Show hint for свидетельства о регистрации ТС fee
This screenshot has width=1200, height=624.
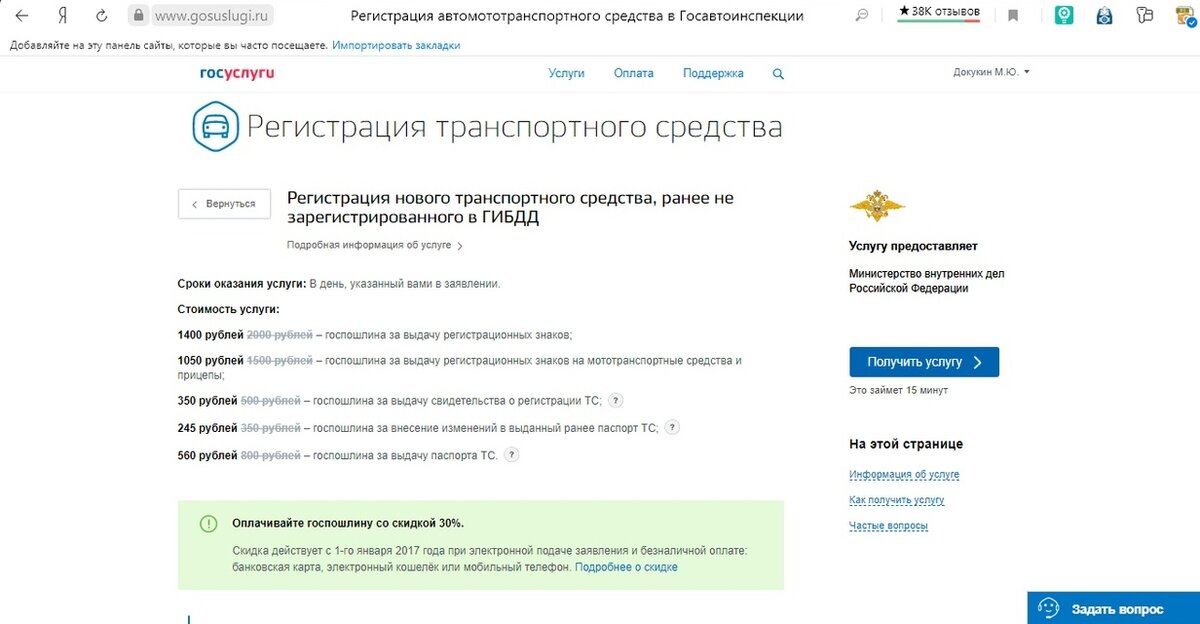616,401
